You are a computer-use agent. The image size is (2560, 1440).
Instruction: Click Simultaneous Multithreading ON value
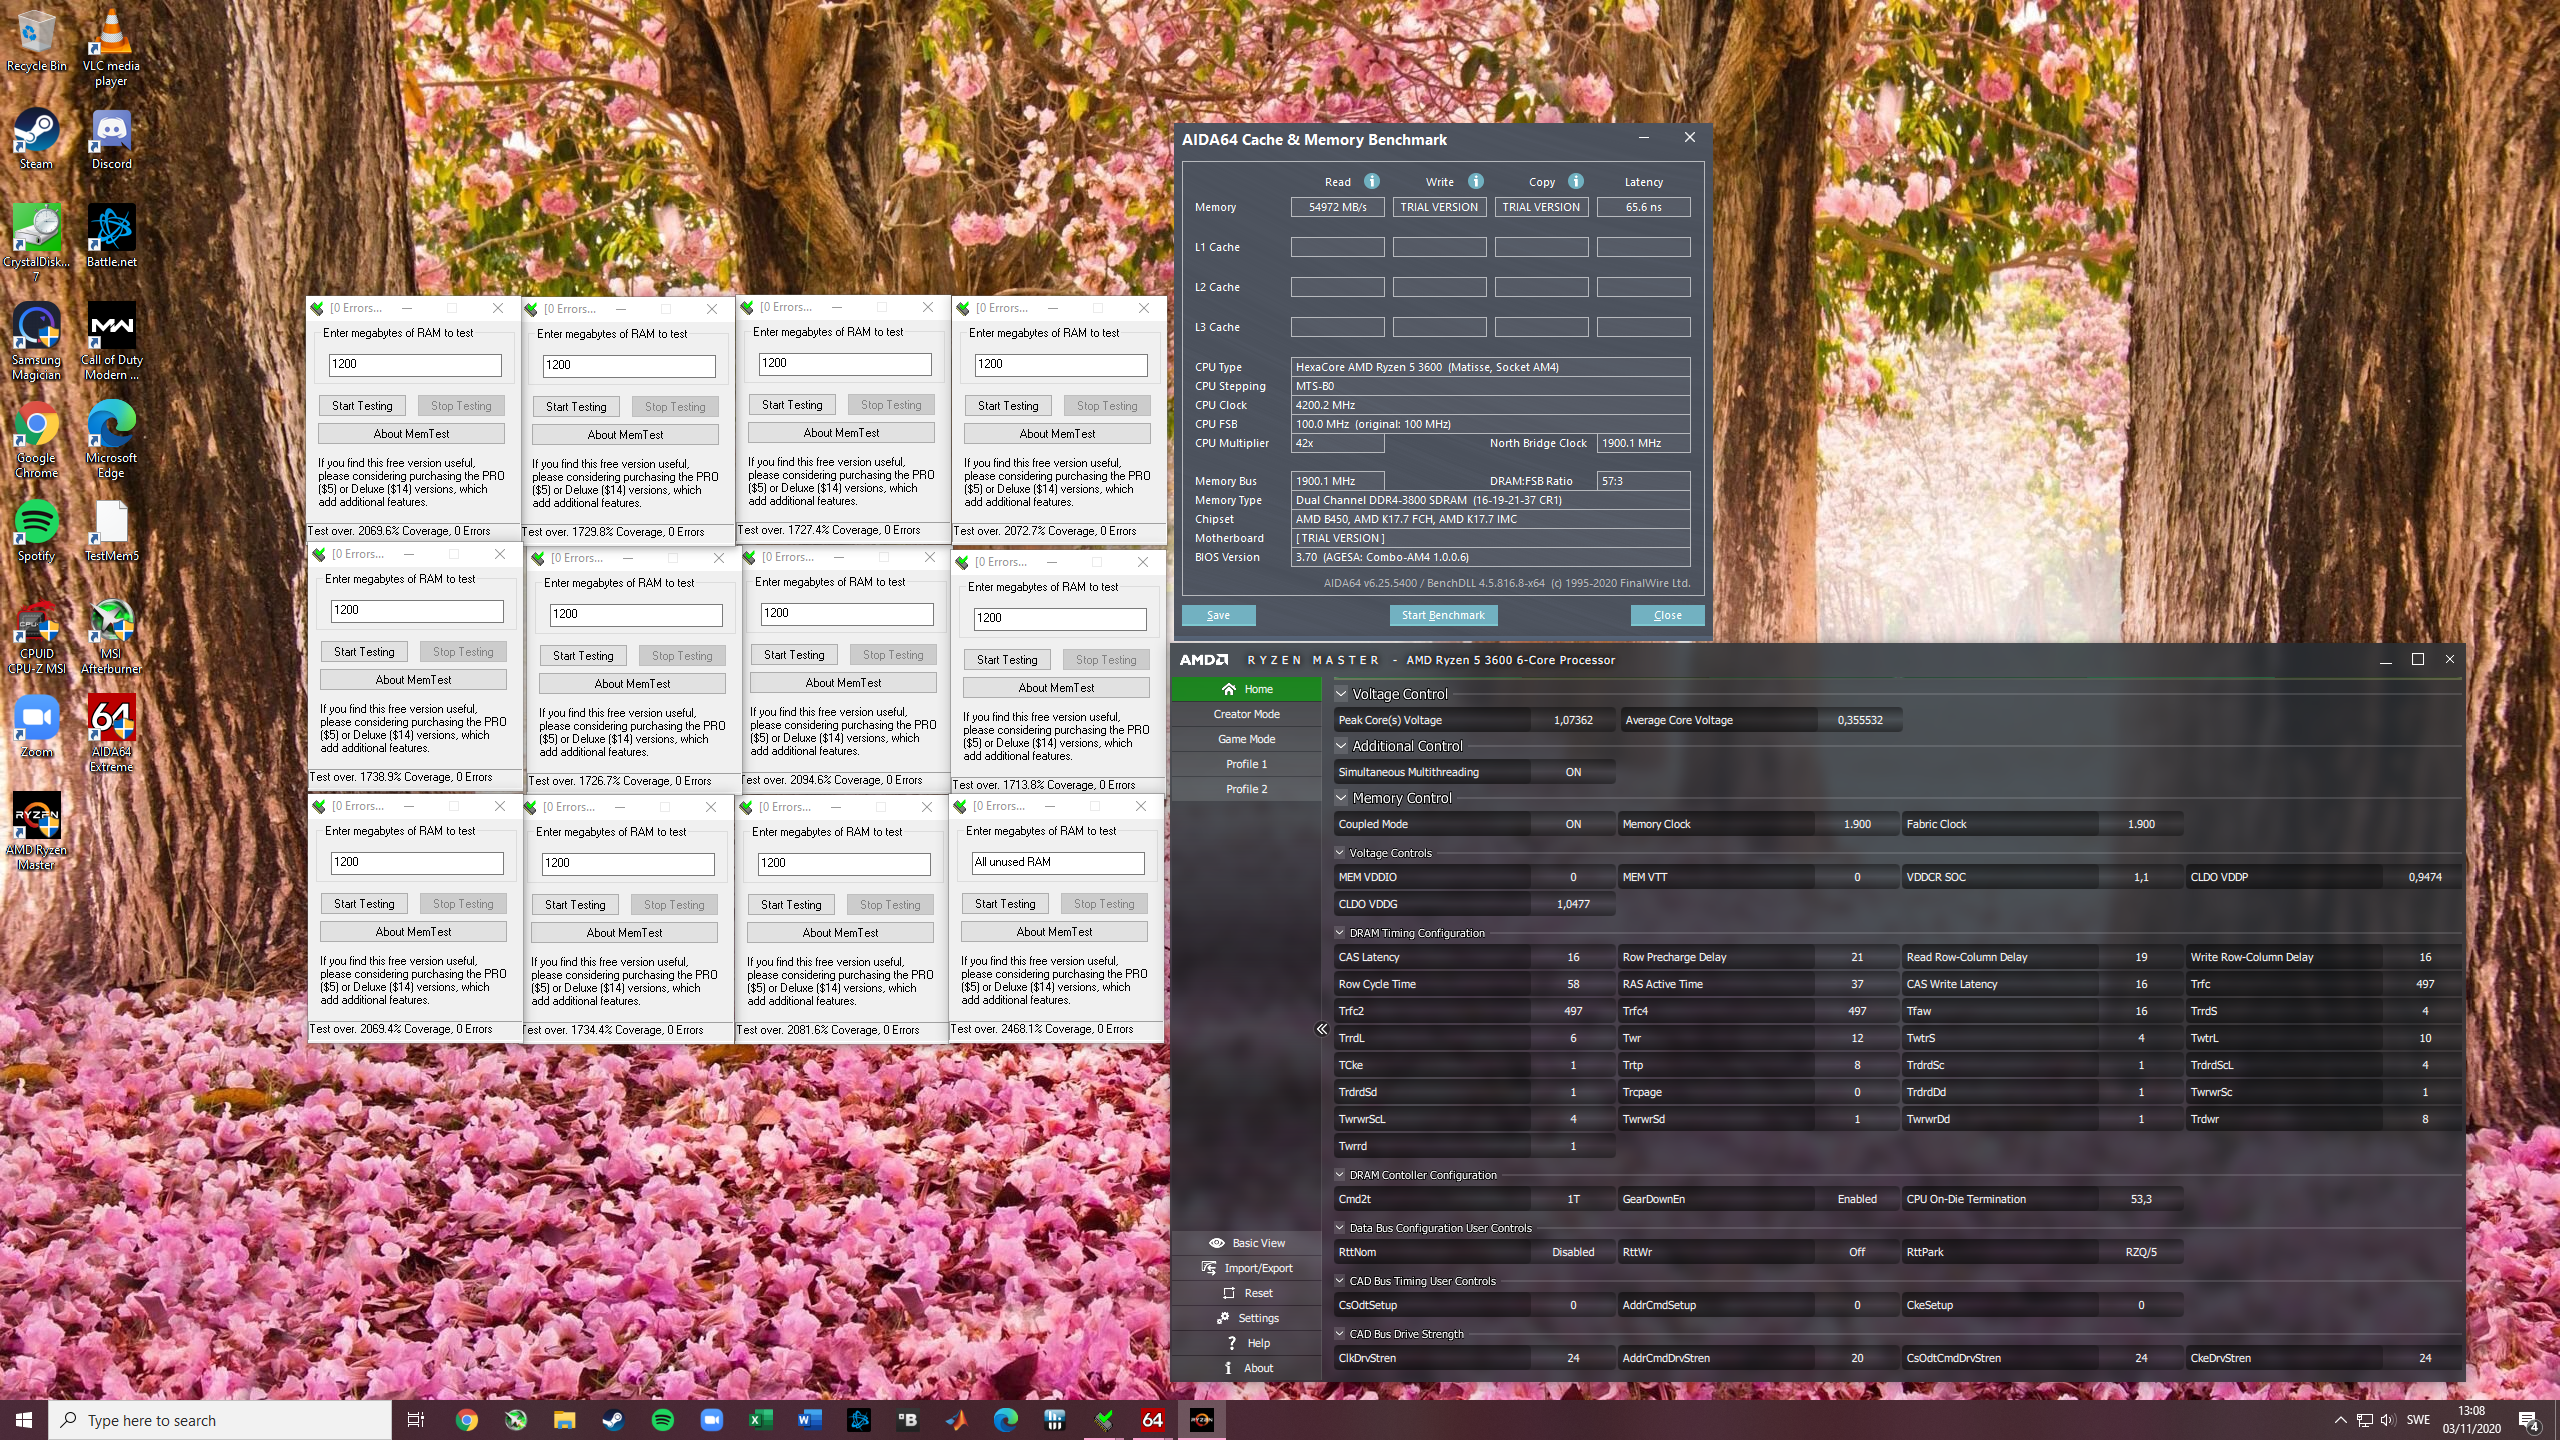(x=1573, y=772)
